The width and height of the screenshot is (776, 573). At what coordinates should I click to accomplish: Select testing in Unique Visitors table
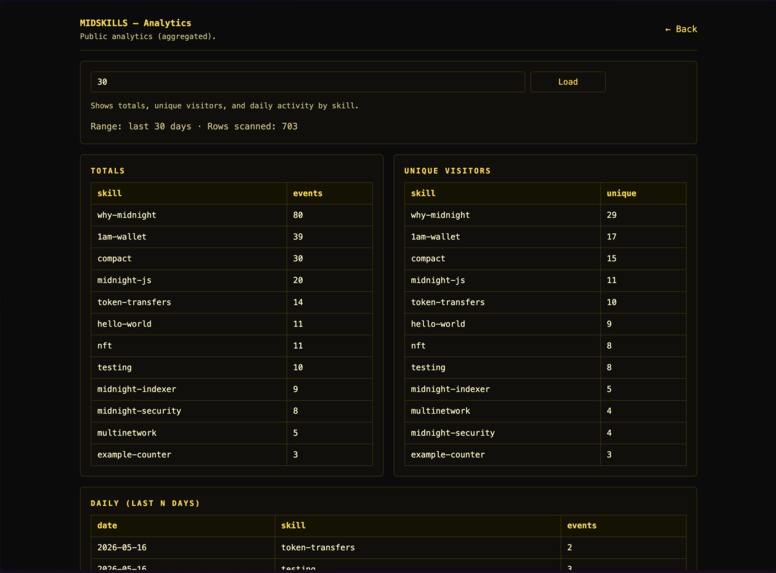click(428, 368)
